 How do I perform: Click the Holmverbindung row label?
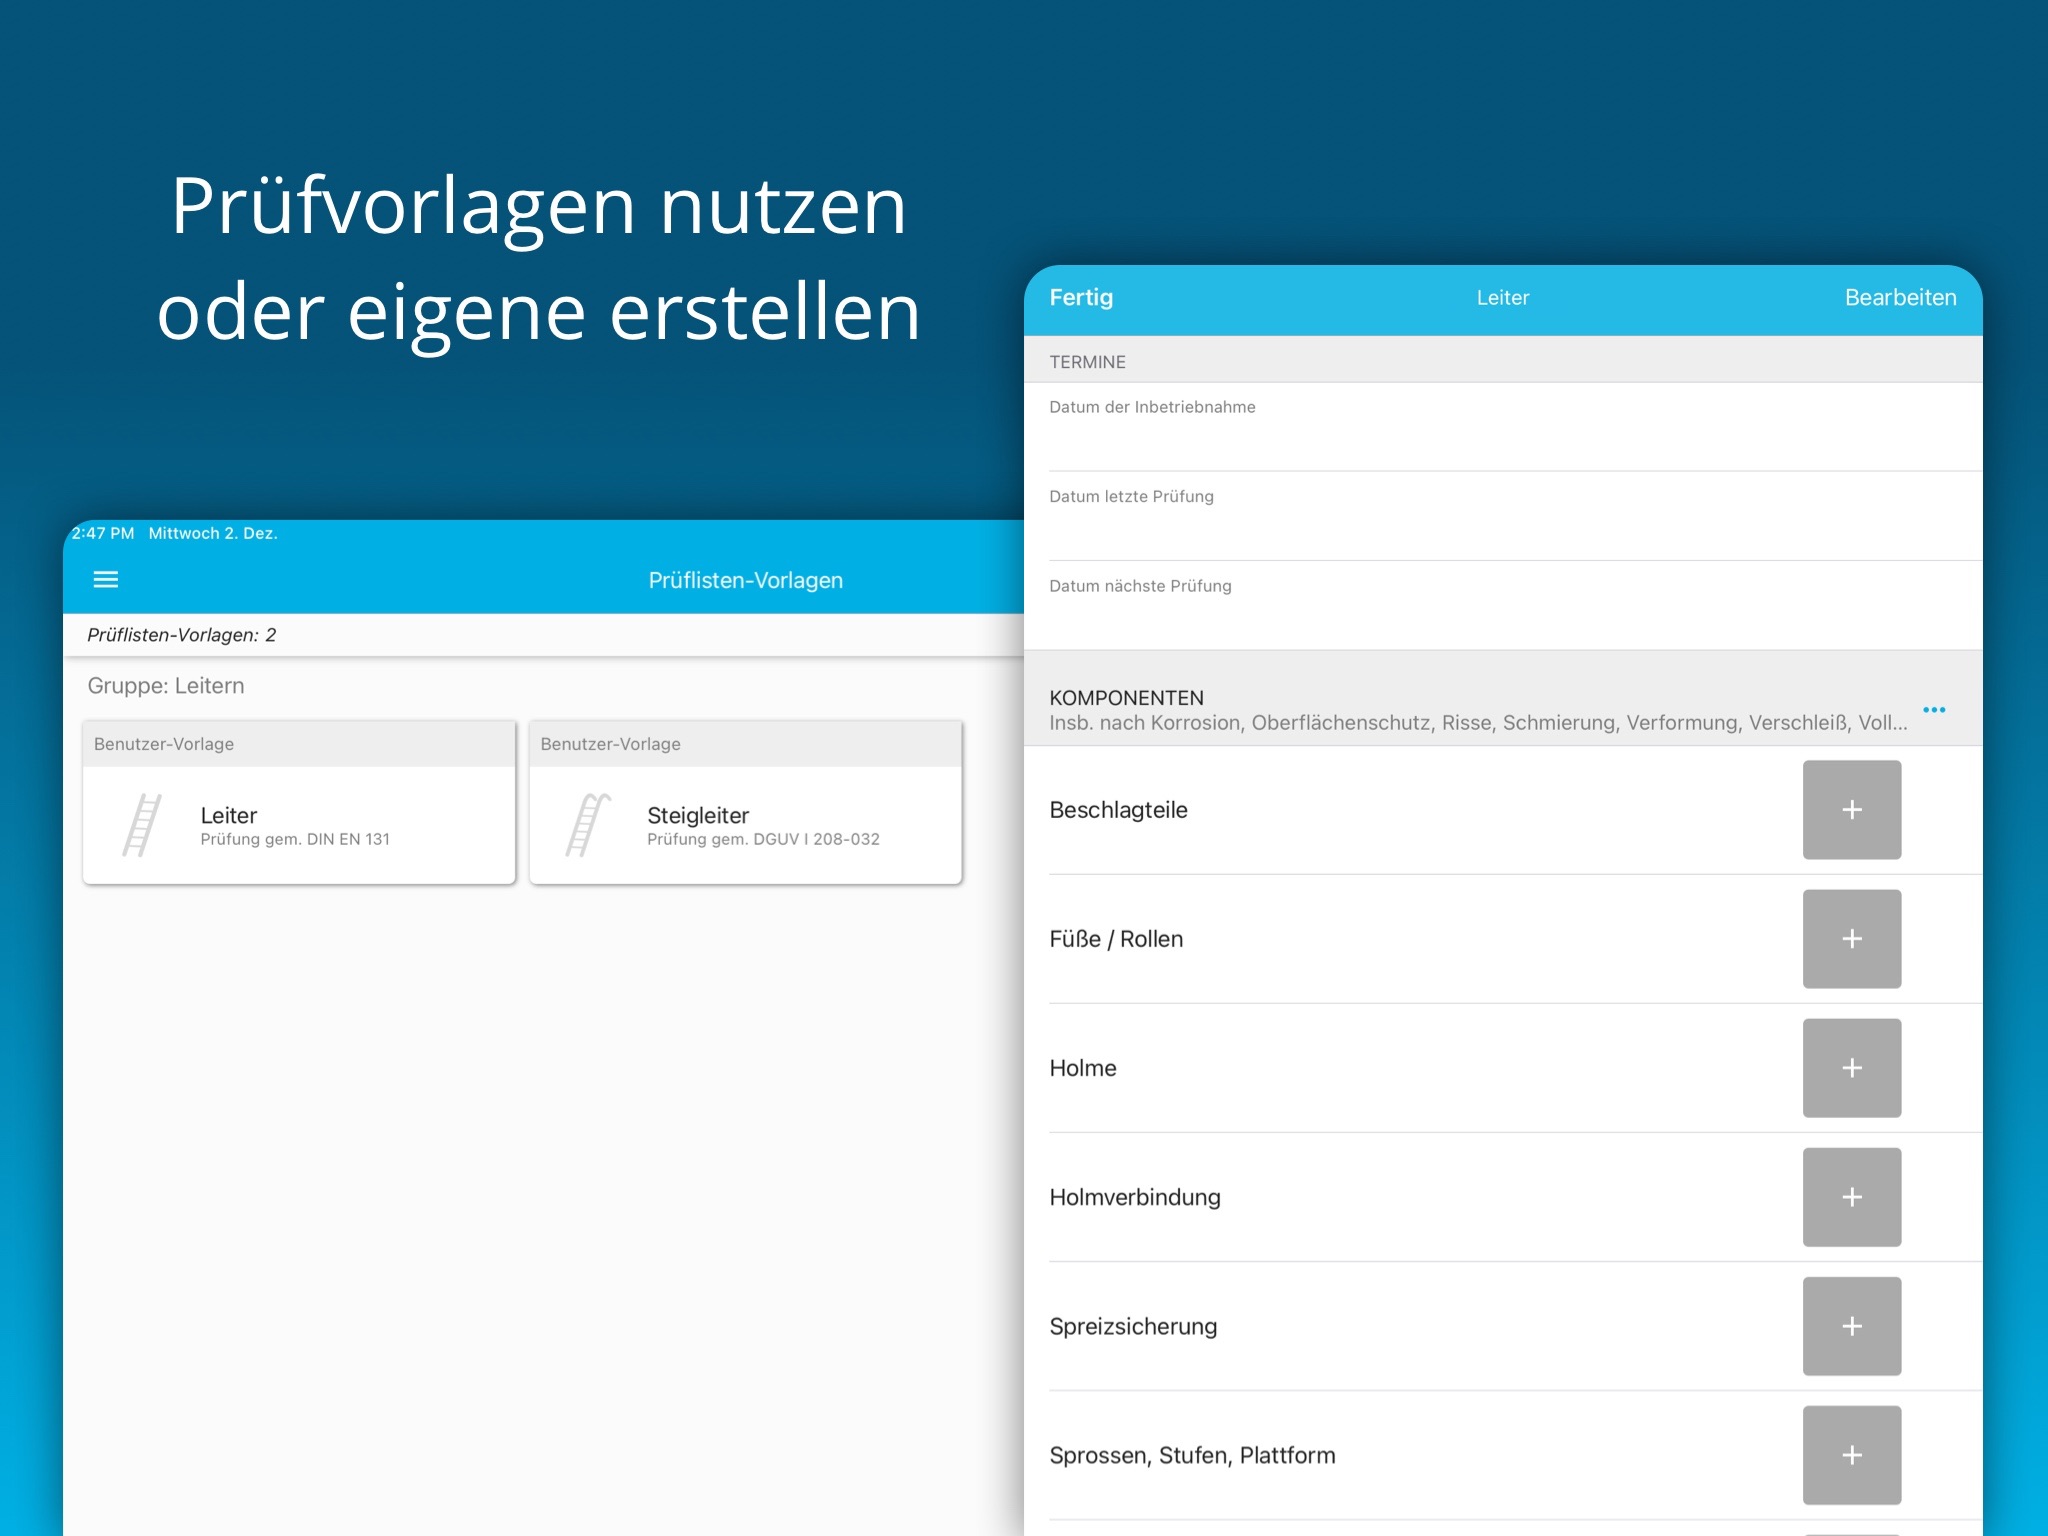(x=1135, y=1197)
